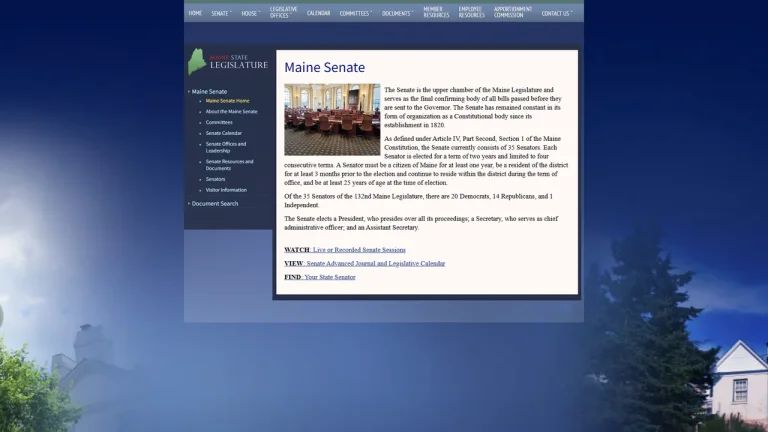Expand the Contact Us menu
768x432 pixels.
556,13
